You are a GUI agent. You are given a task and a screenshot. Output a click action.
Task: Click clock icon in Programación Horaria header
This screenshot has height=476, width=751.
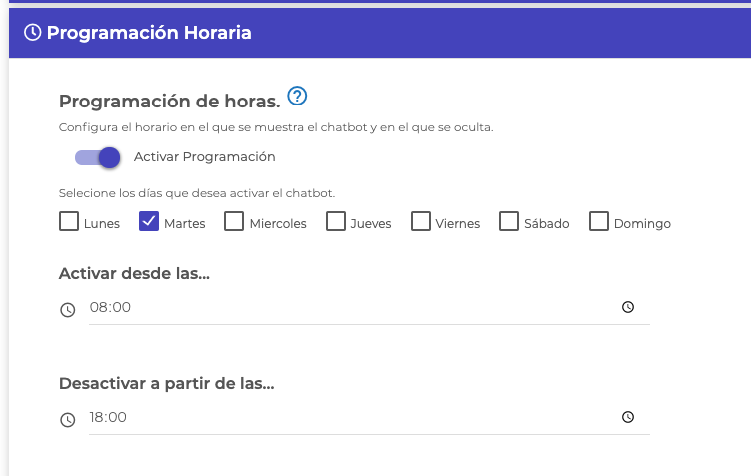click(33, 33)
